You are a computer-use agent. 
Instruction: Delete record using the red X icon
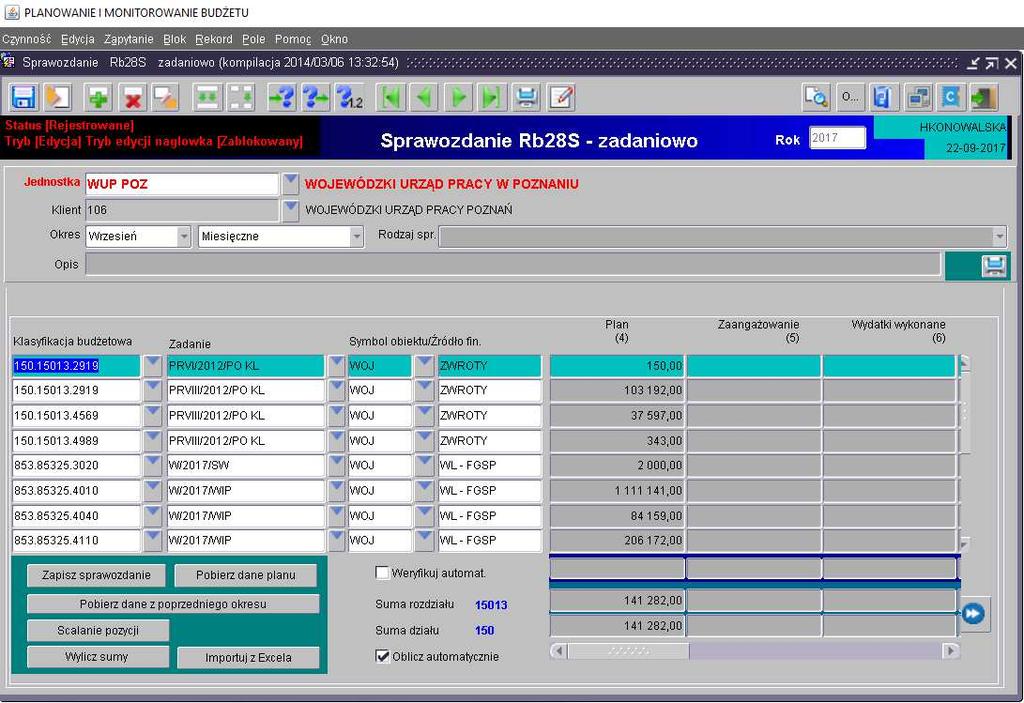133,98
